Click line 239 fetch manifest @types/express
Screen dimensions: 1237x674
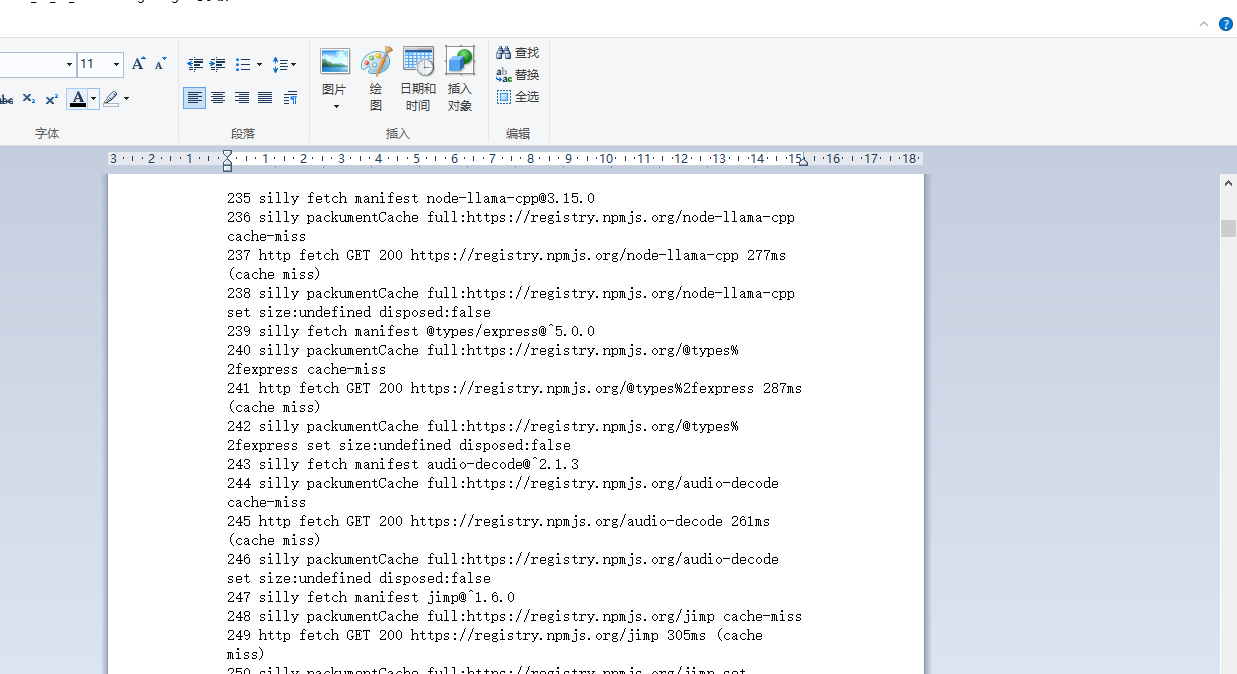coord(411,331)
